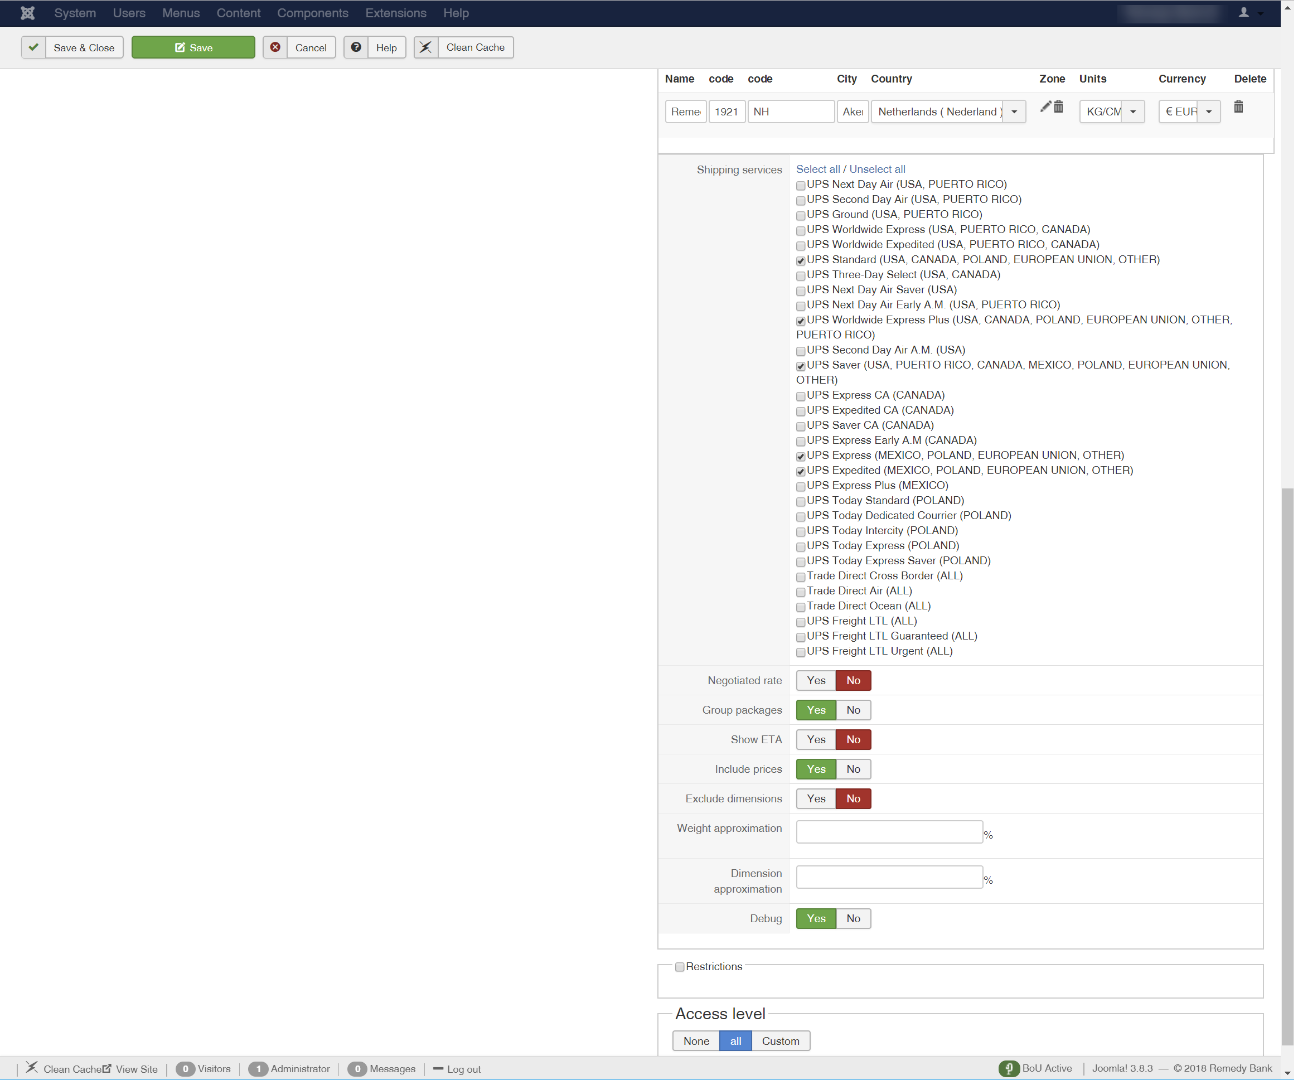The height and width of the screenshot is (1080, 1294).
Task: Set Negotiated rate to Yes
Action: [816, 680]
